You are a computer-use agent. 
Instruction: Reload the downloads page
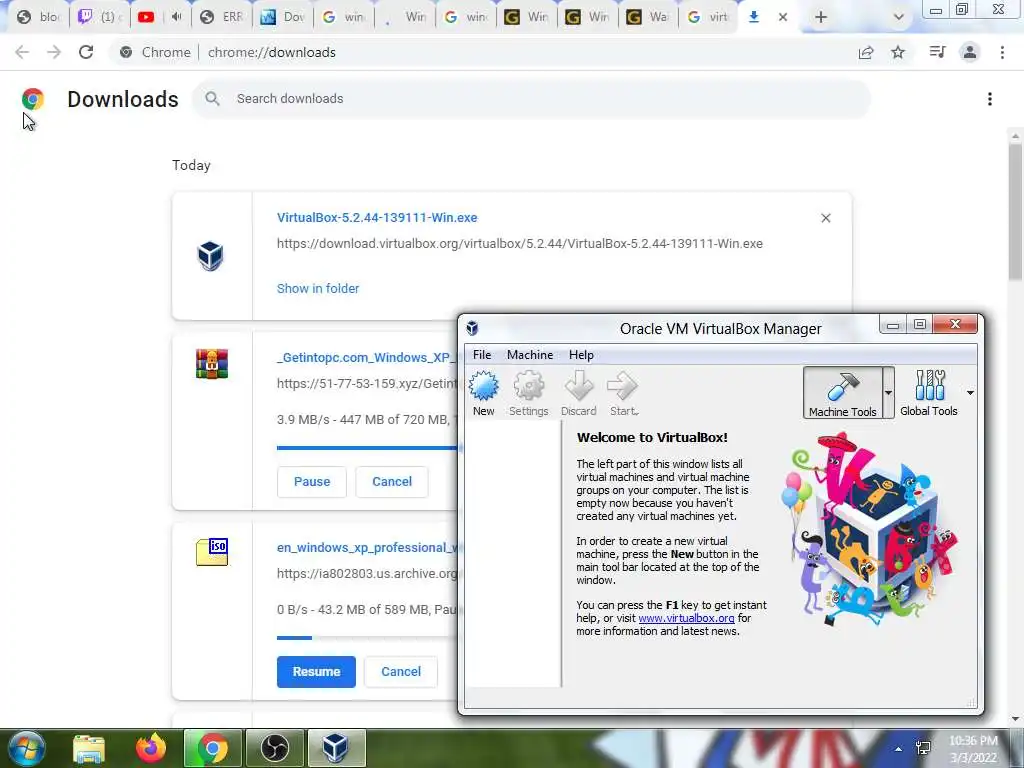point(86,52)
